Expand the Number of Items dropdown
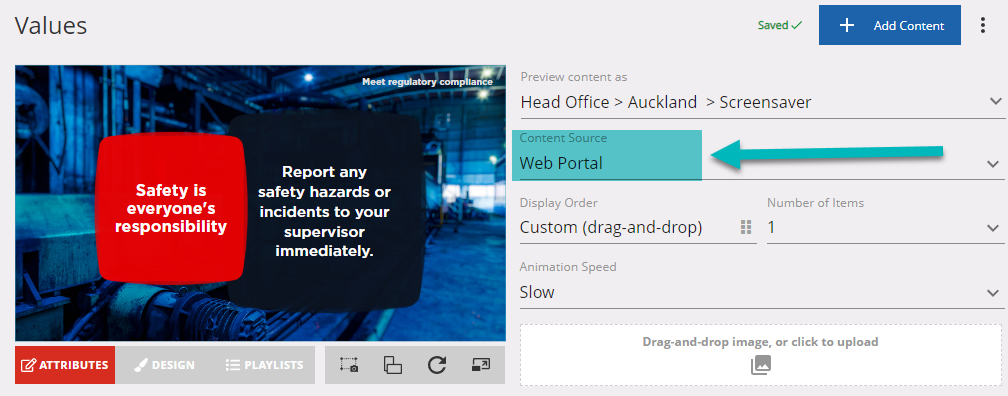This screenshot has height=396, width=1008. point(885,228)
